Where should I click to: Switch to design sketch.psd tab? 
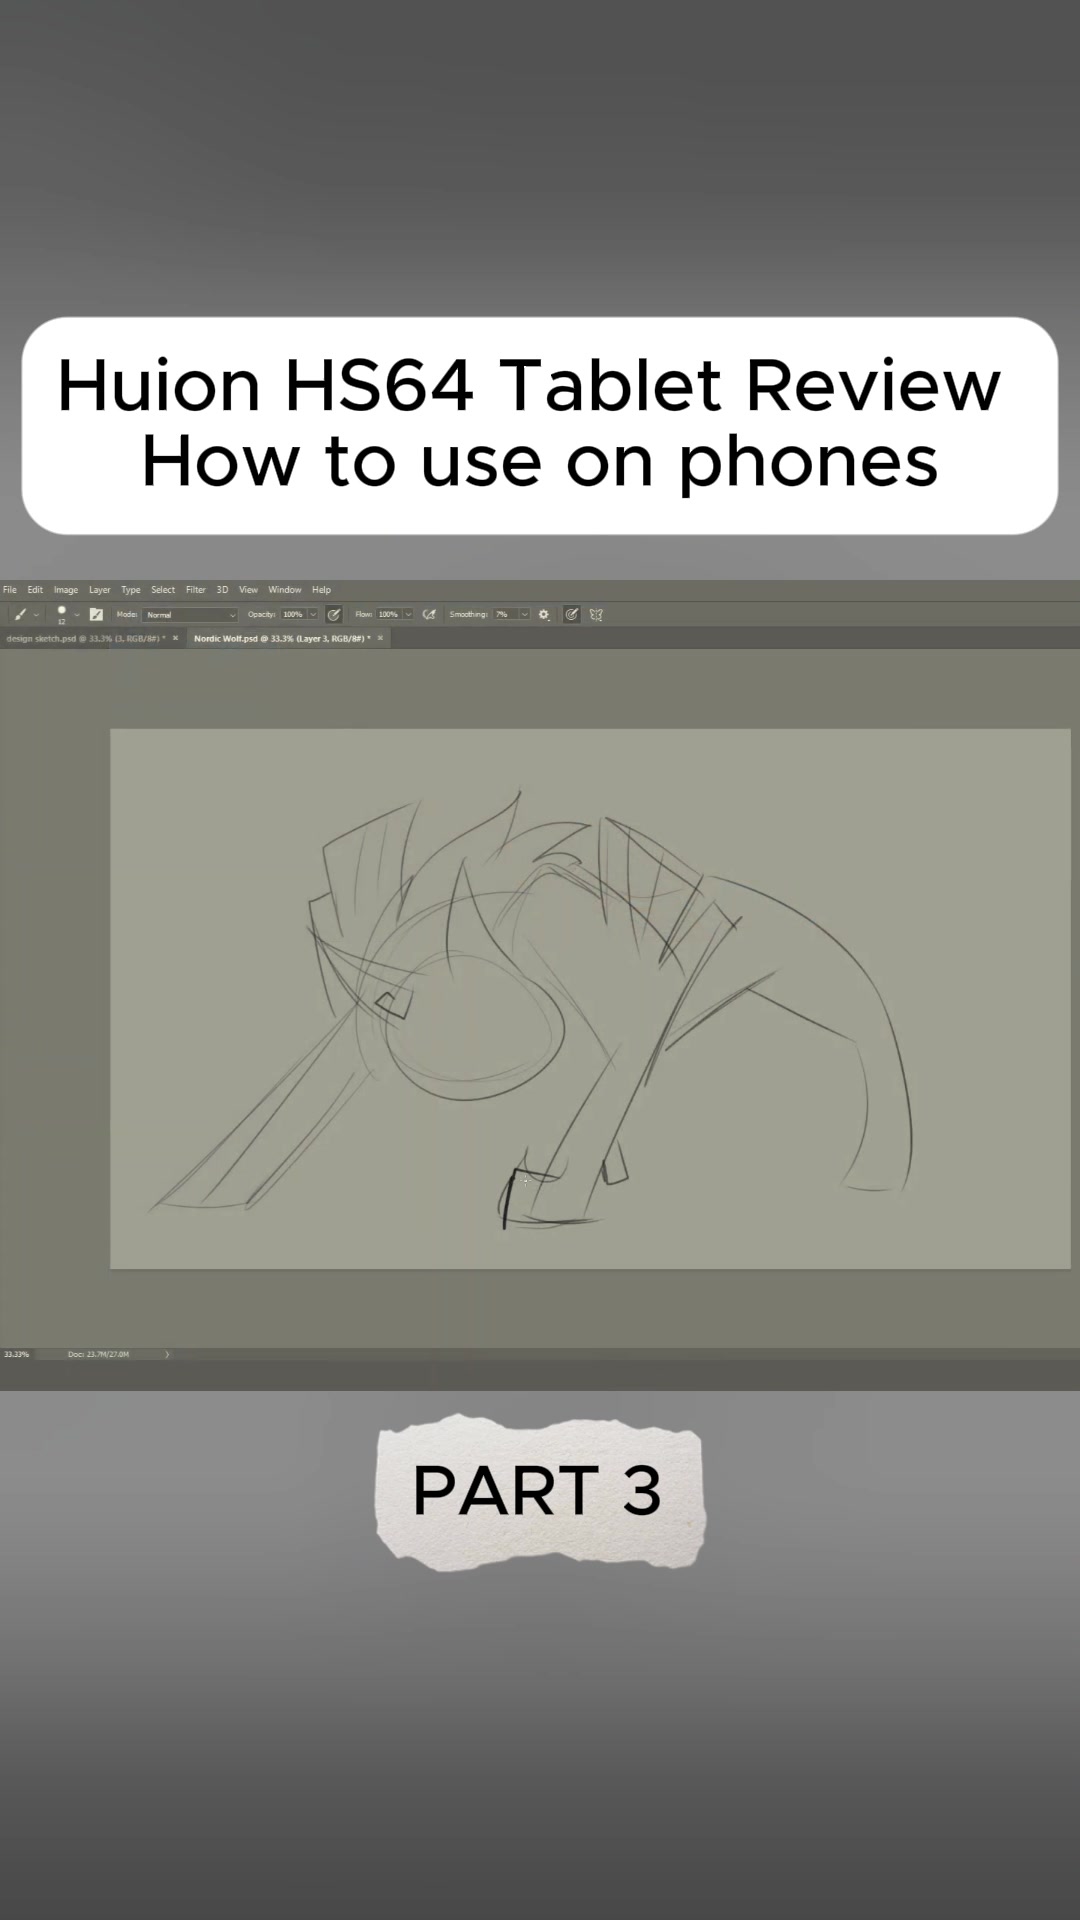click(85, 638)
